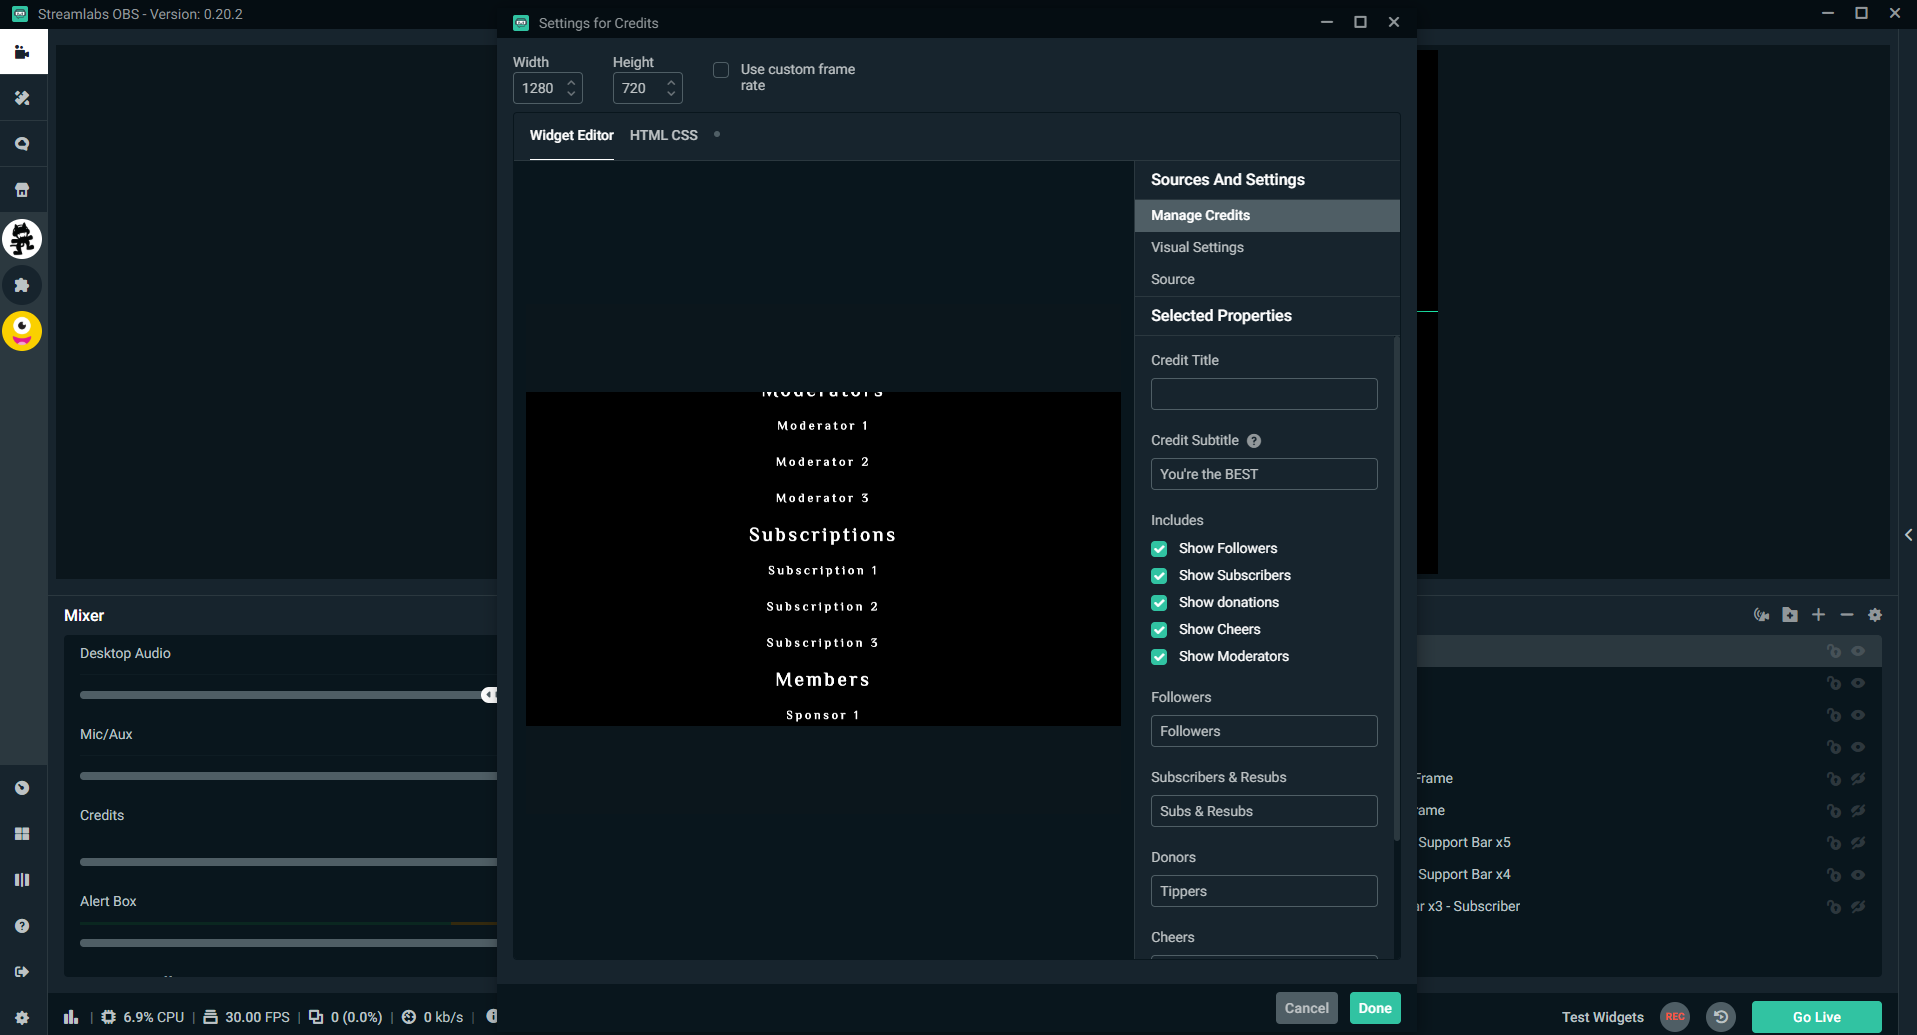
Task: Open the add-folder icon in sources toolbar
Action: click(1789, 615)
